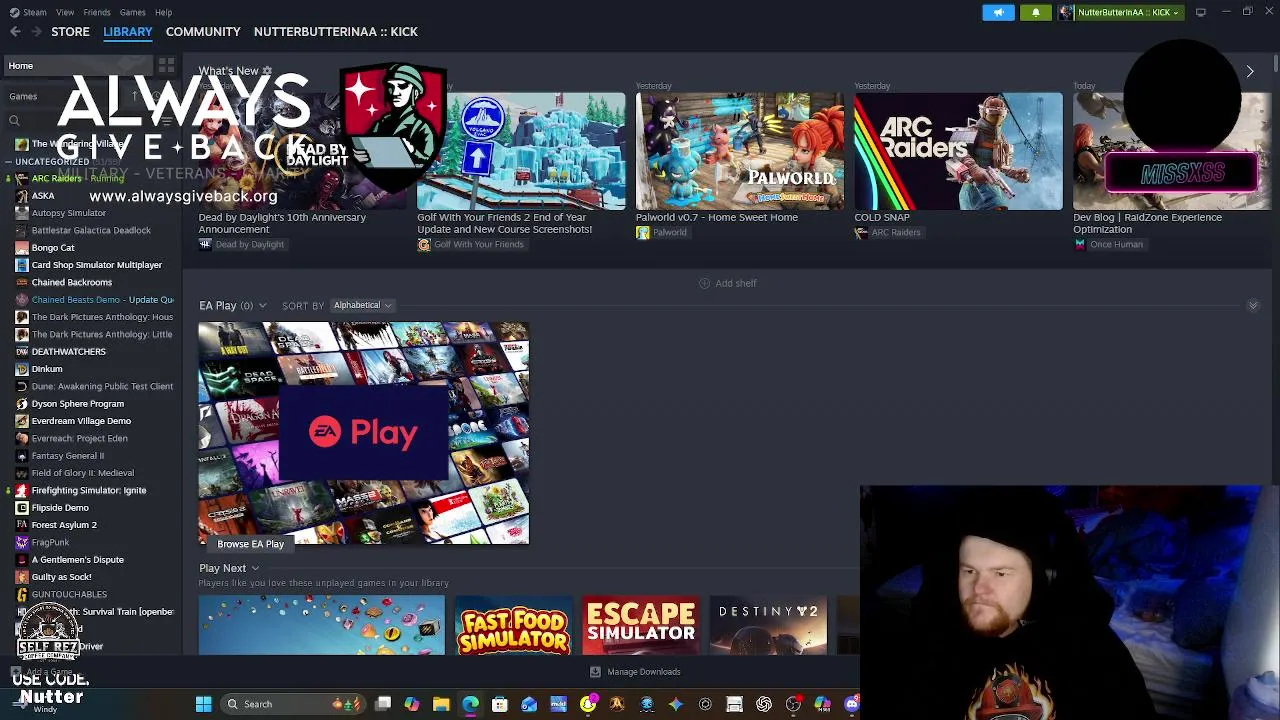Viewport: 1280px width, 720px height.
Task: Click Browse EA Play button
Action: [x=251, y=544]
